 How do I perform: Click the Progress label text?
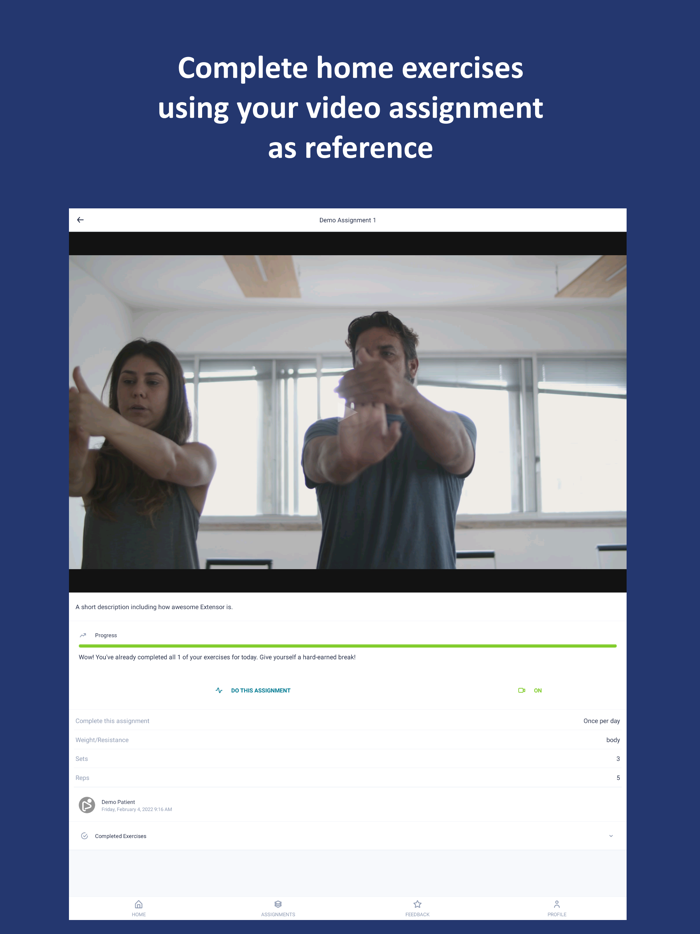click(x=105, y=635)
